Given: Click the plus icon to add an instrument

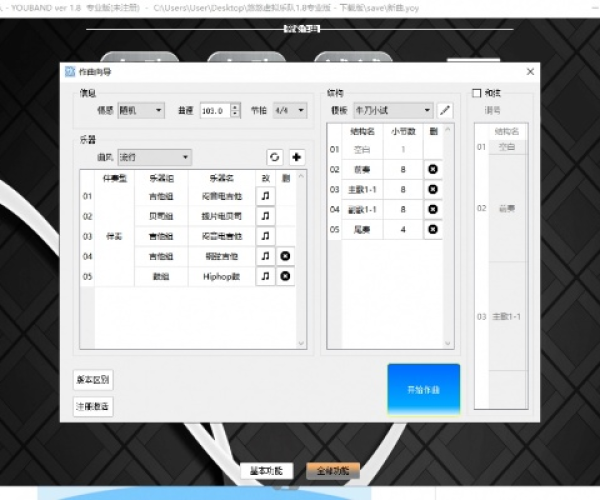Looking at the screenshot, I should pos(297,157).
